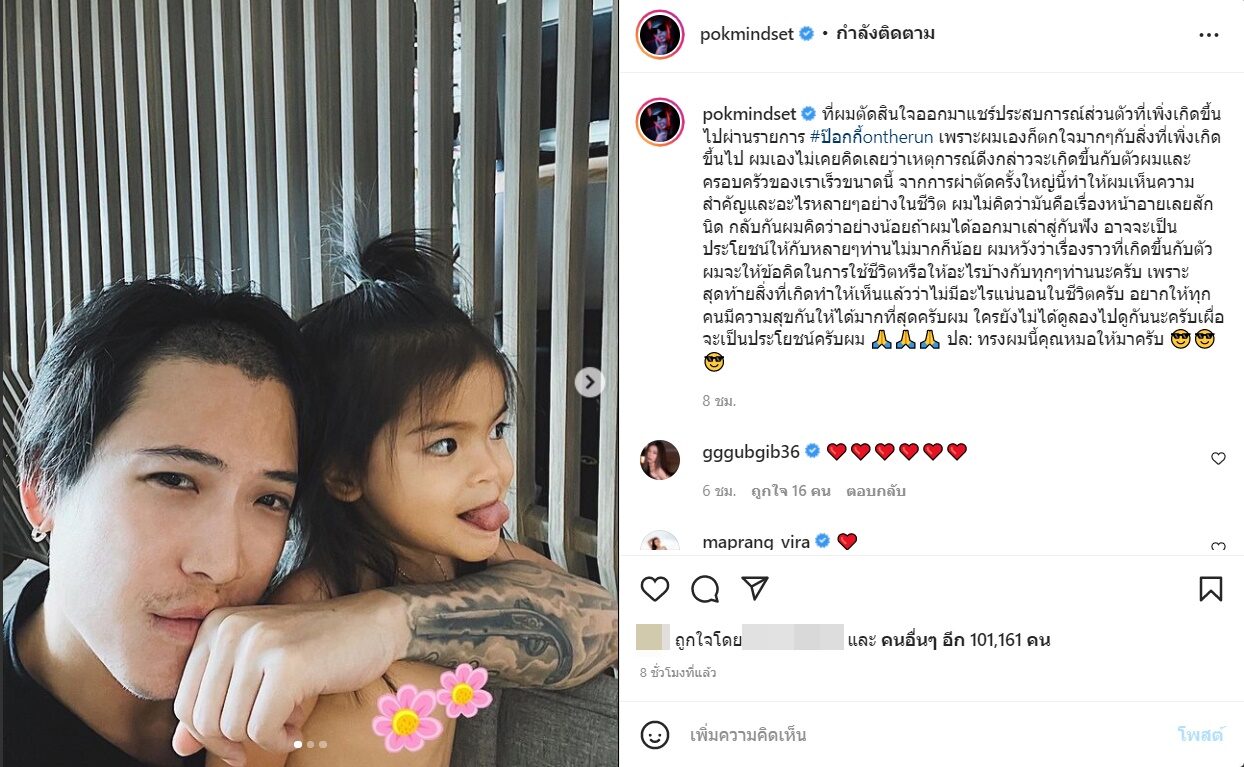The width and height of the screenshot is (1244, 767).
Task: Like maprang_vira's comment
Action: [x=1218, y=547]
